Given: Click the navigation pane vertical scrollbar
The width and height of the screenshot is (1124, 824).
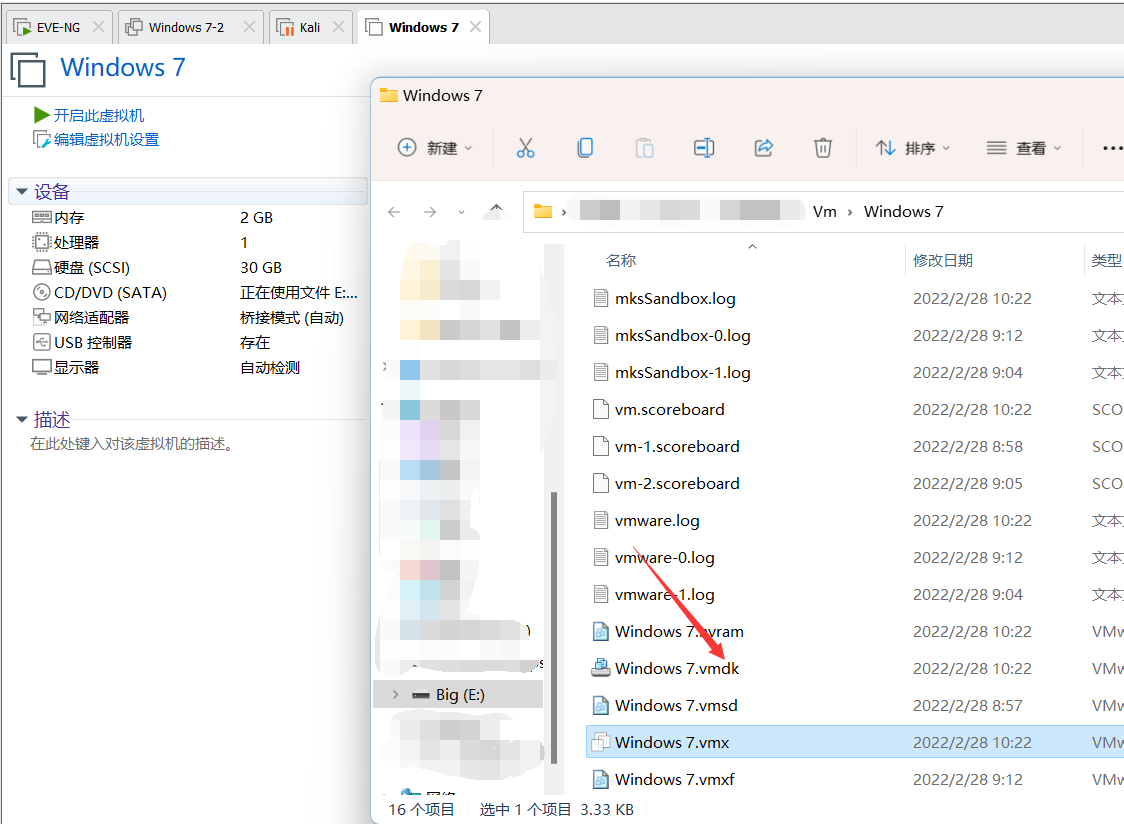Looking at the screenshot, I should (x=553, y=628).
